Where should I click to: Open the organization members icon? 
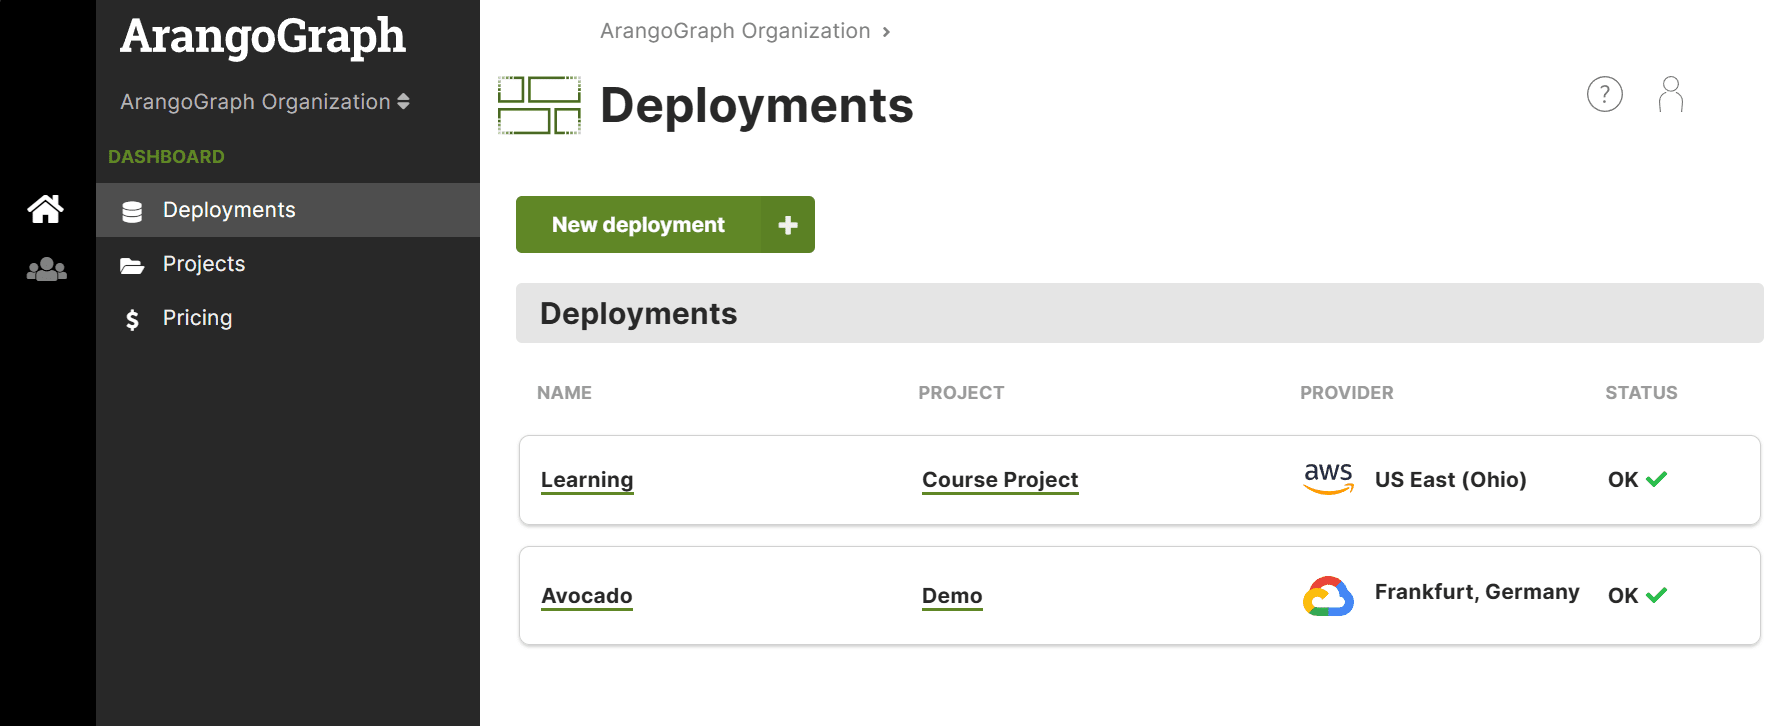46,269
